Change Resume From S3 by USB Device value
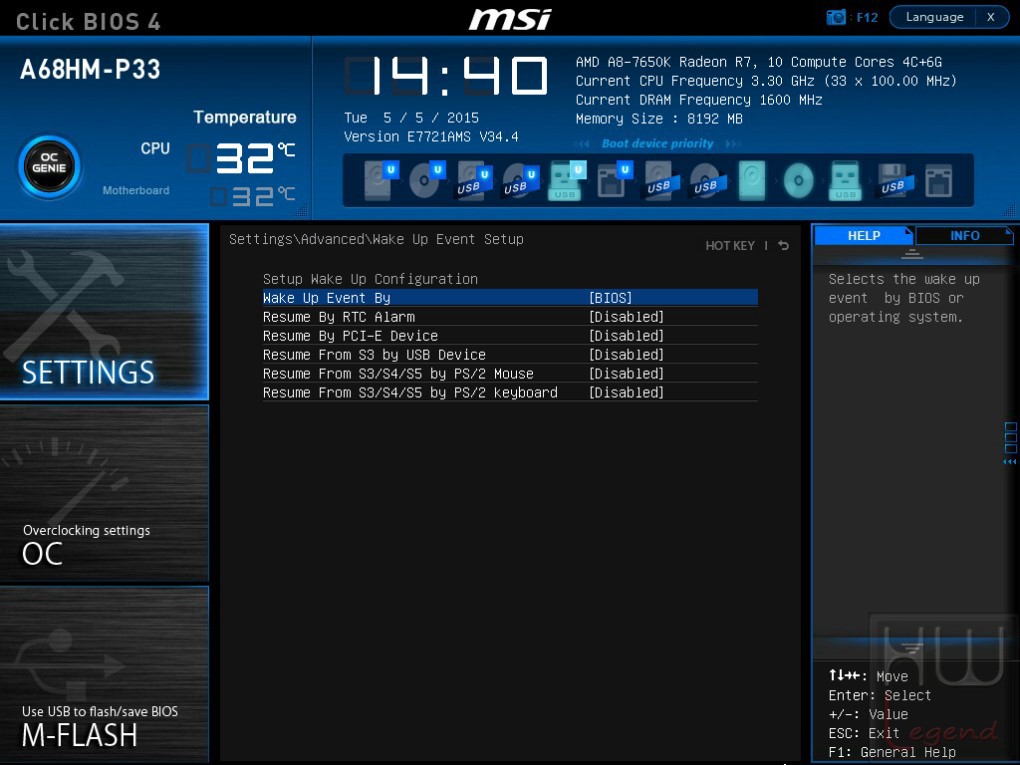The image size is (1020, 765). (626, 355)
